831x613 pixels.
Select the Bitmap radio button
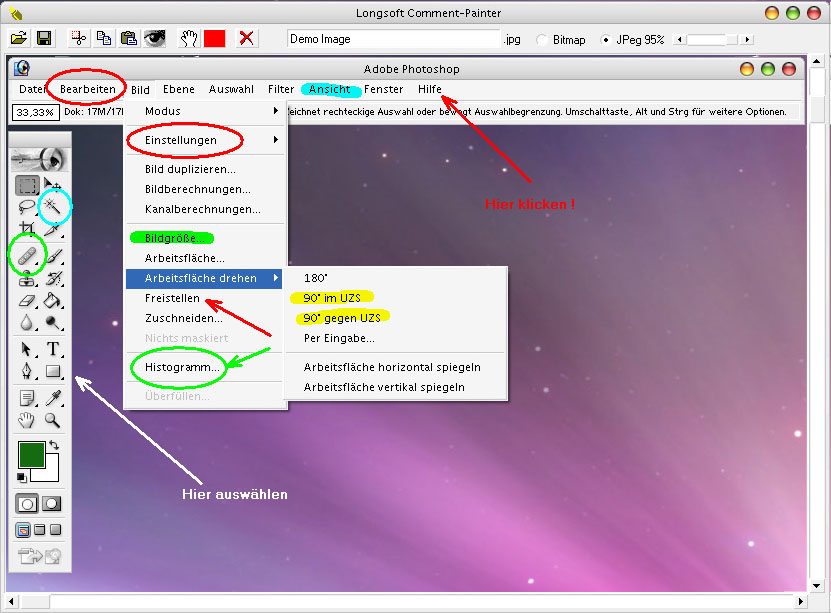pyautogui.click(x=542, y=40)
